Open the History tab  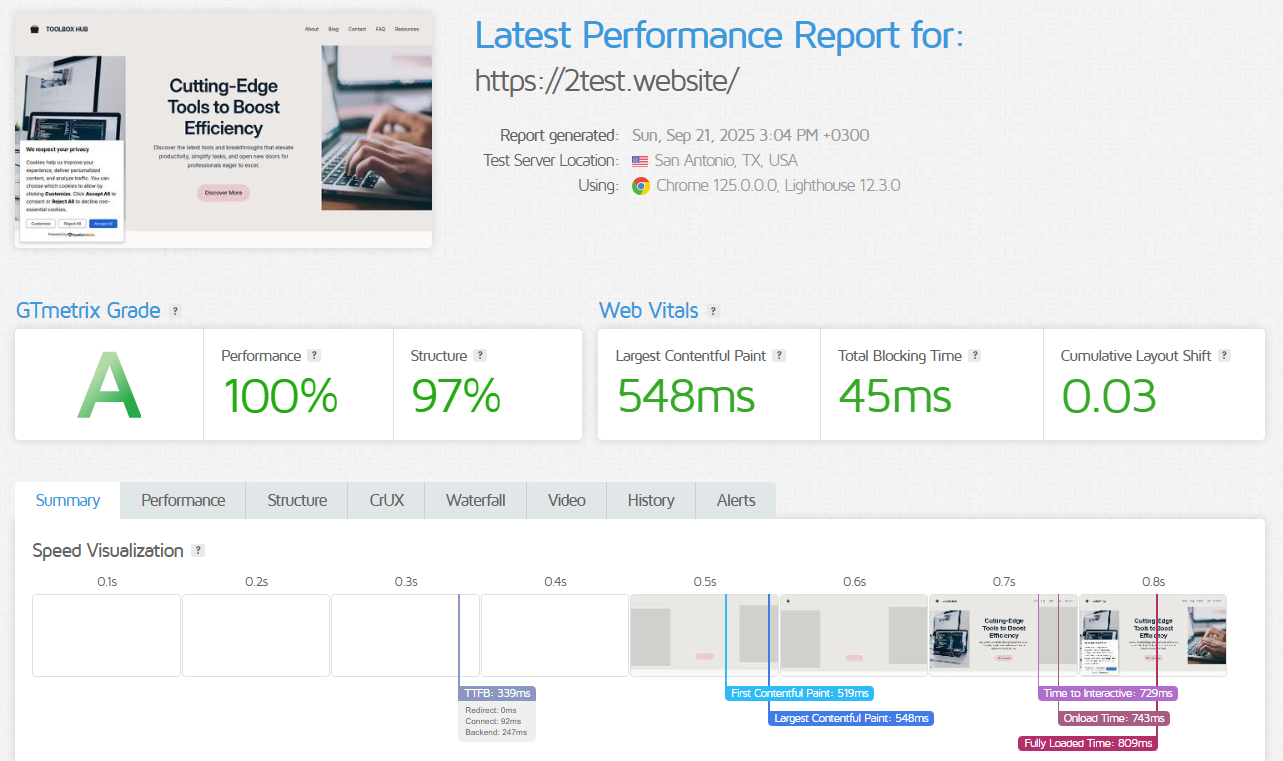pos(651,500)
